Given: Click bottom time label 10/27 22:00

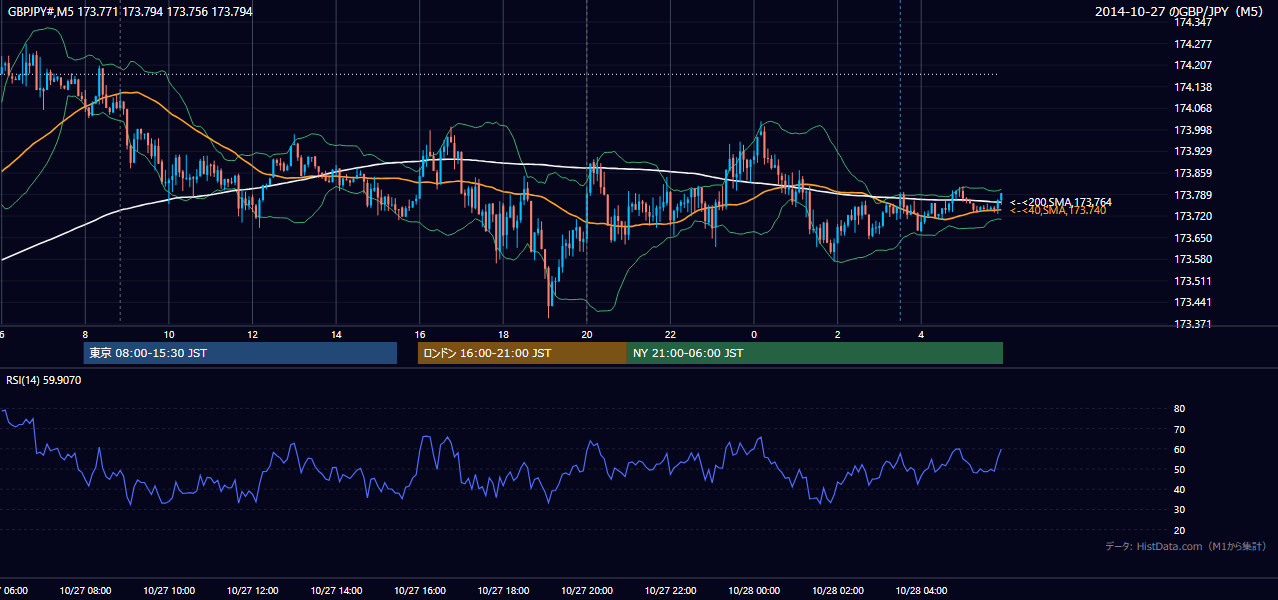Looking at the screenshot, I should pyautogui.click(x=670, y=590).
